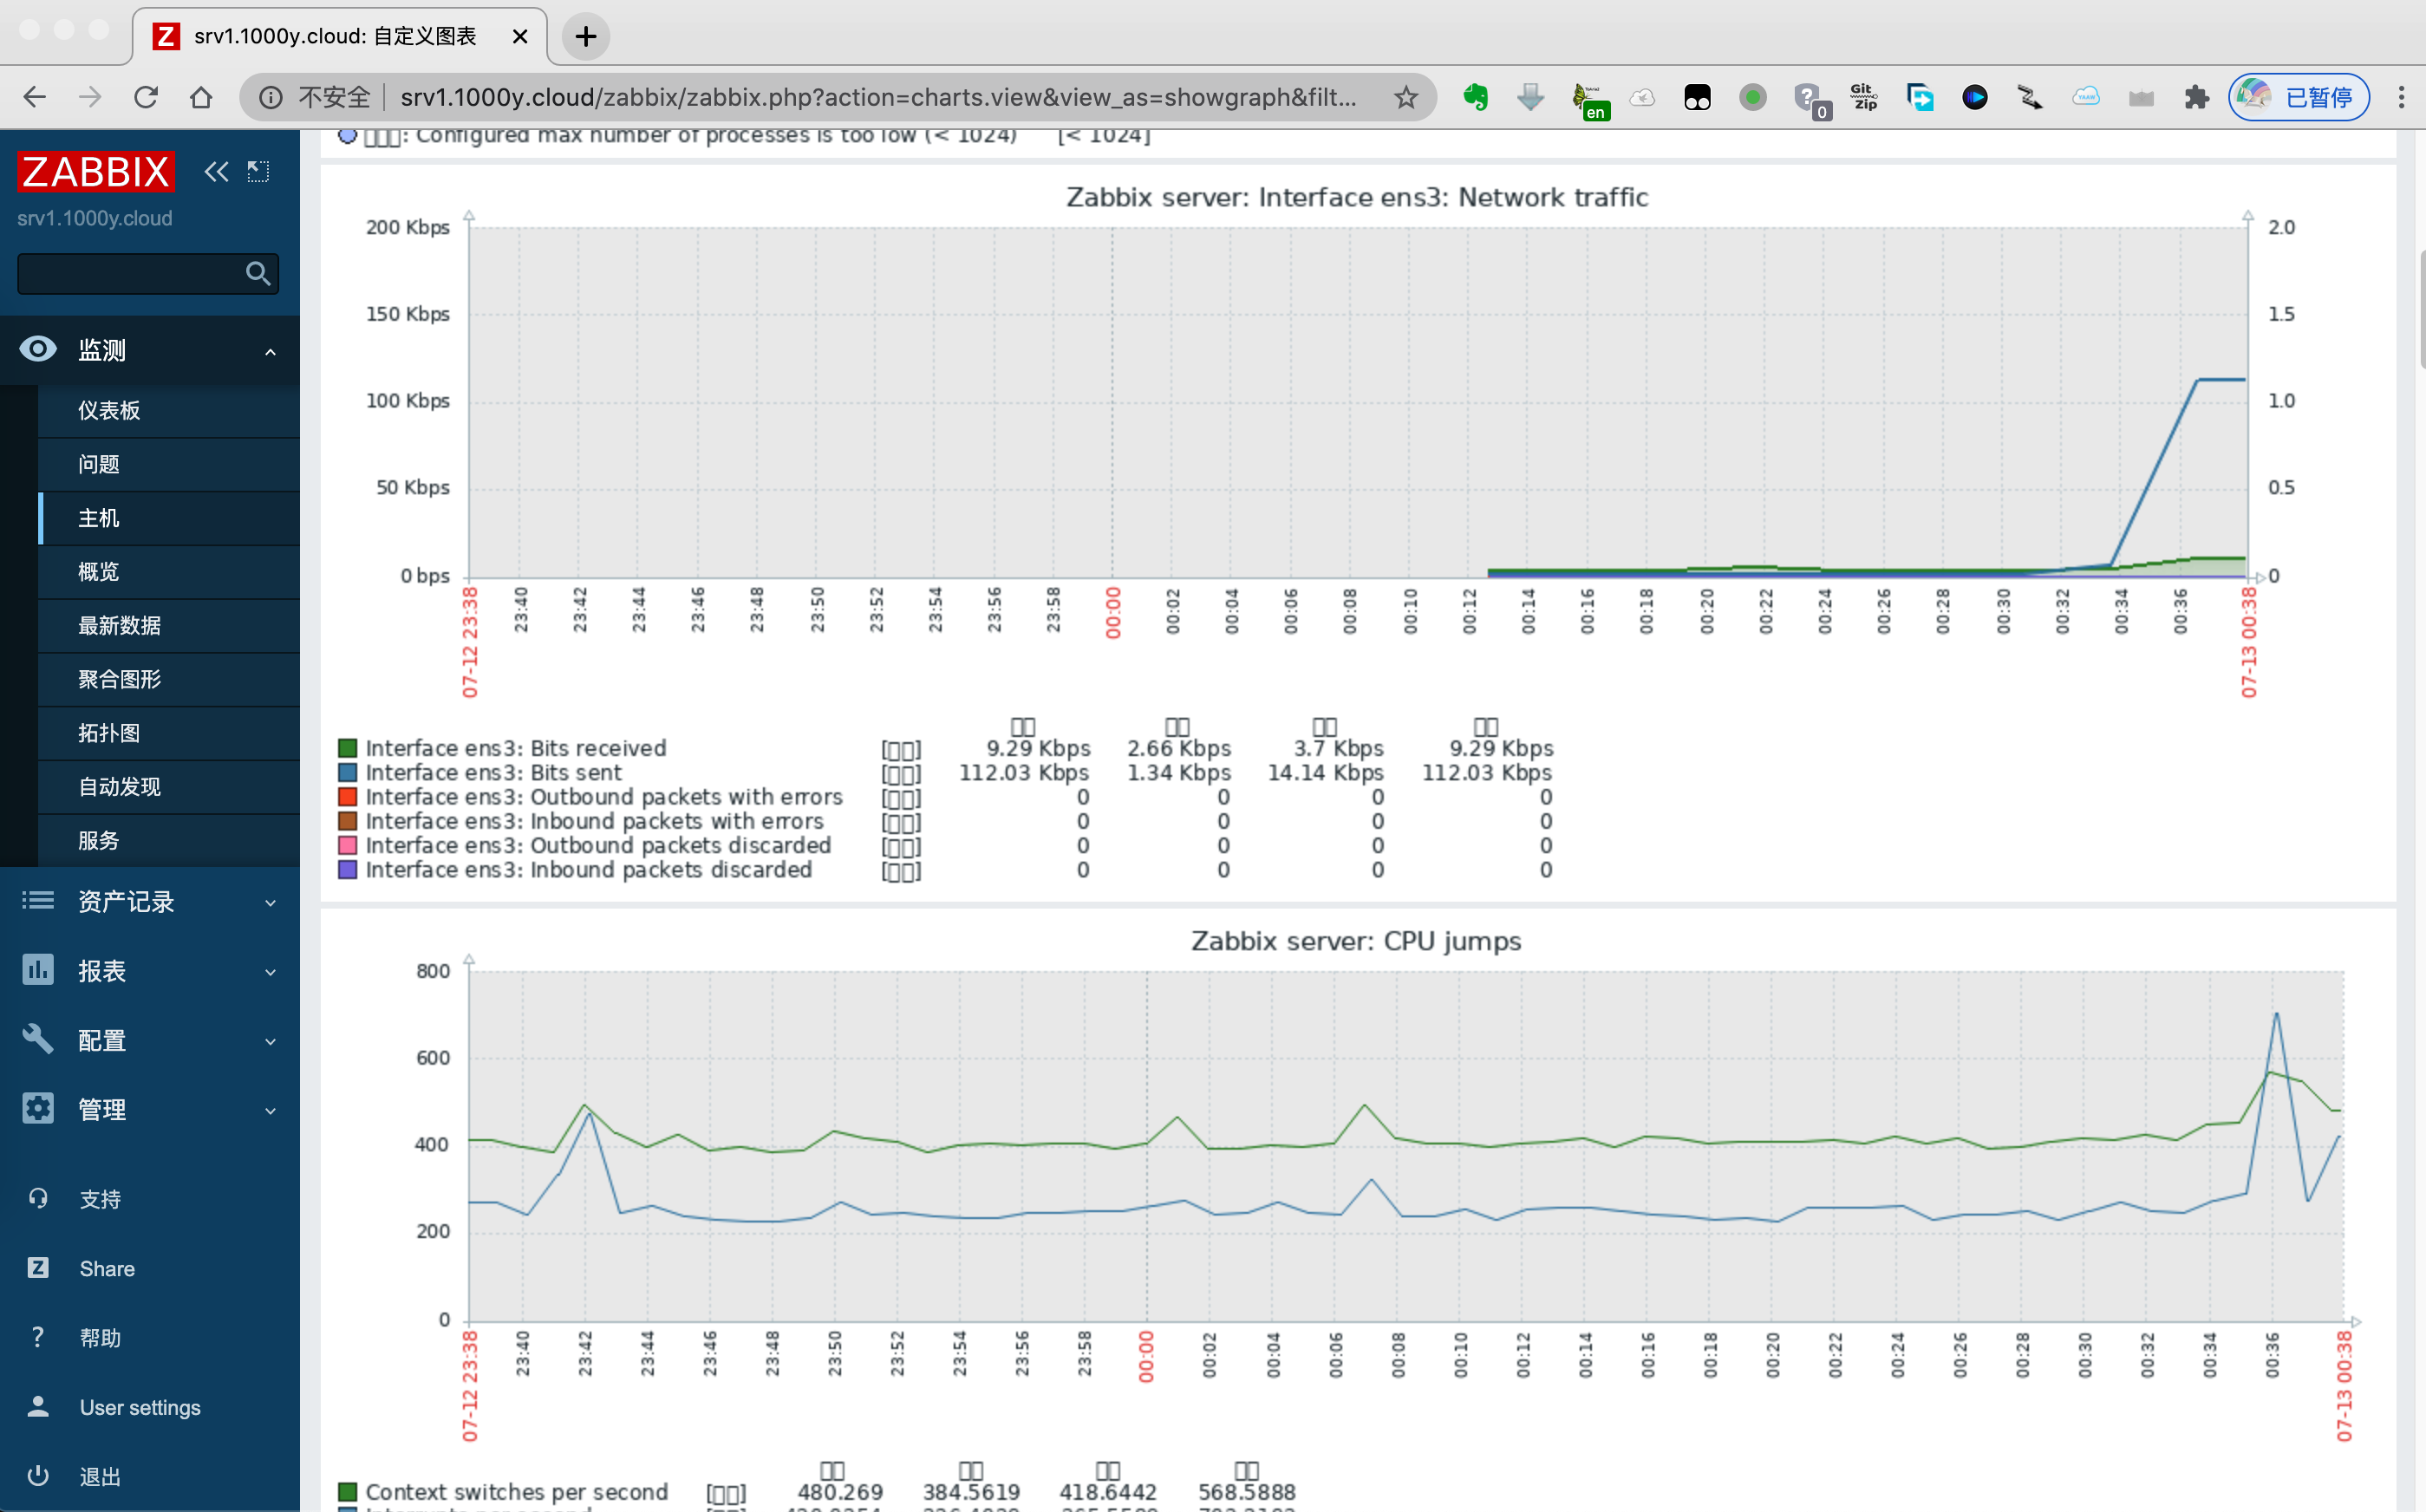Click the green Context switches per second swatch

348,1492
